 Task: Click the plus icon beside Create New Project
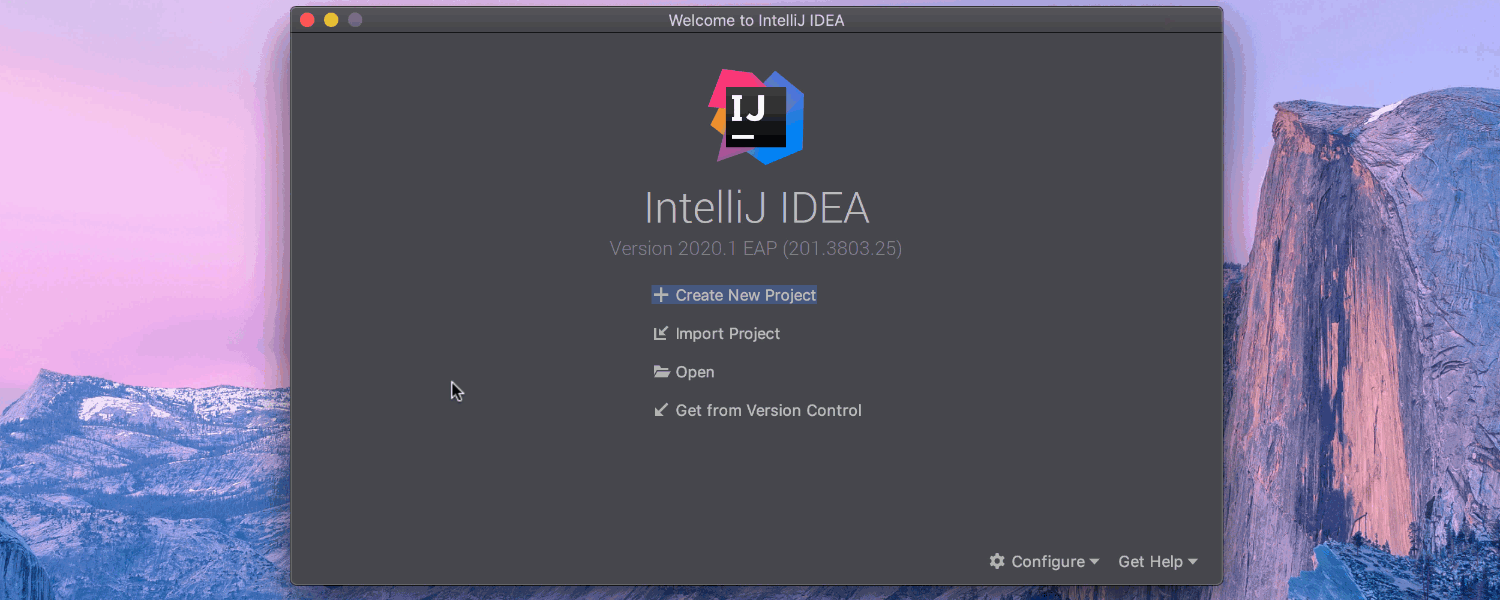click(x=660, y=295)
